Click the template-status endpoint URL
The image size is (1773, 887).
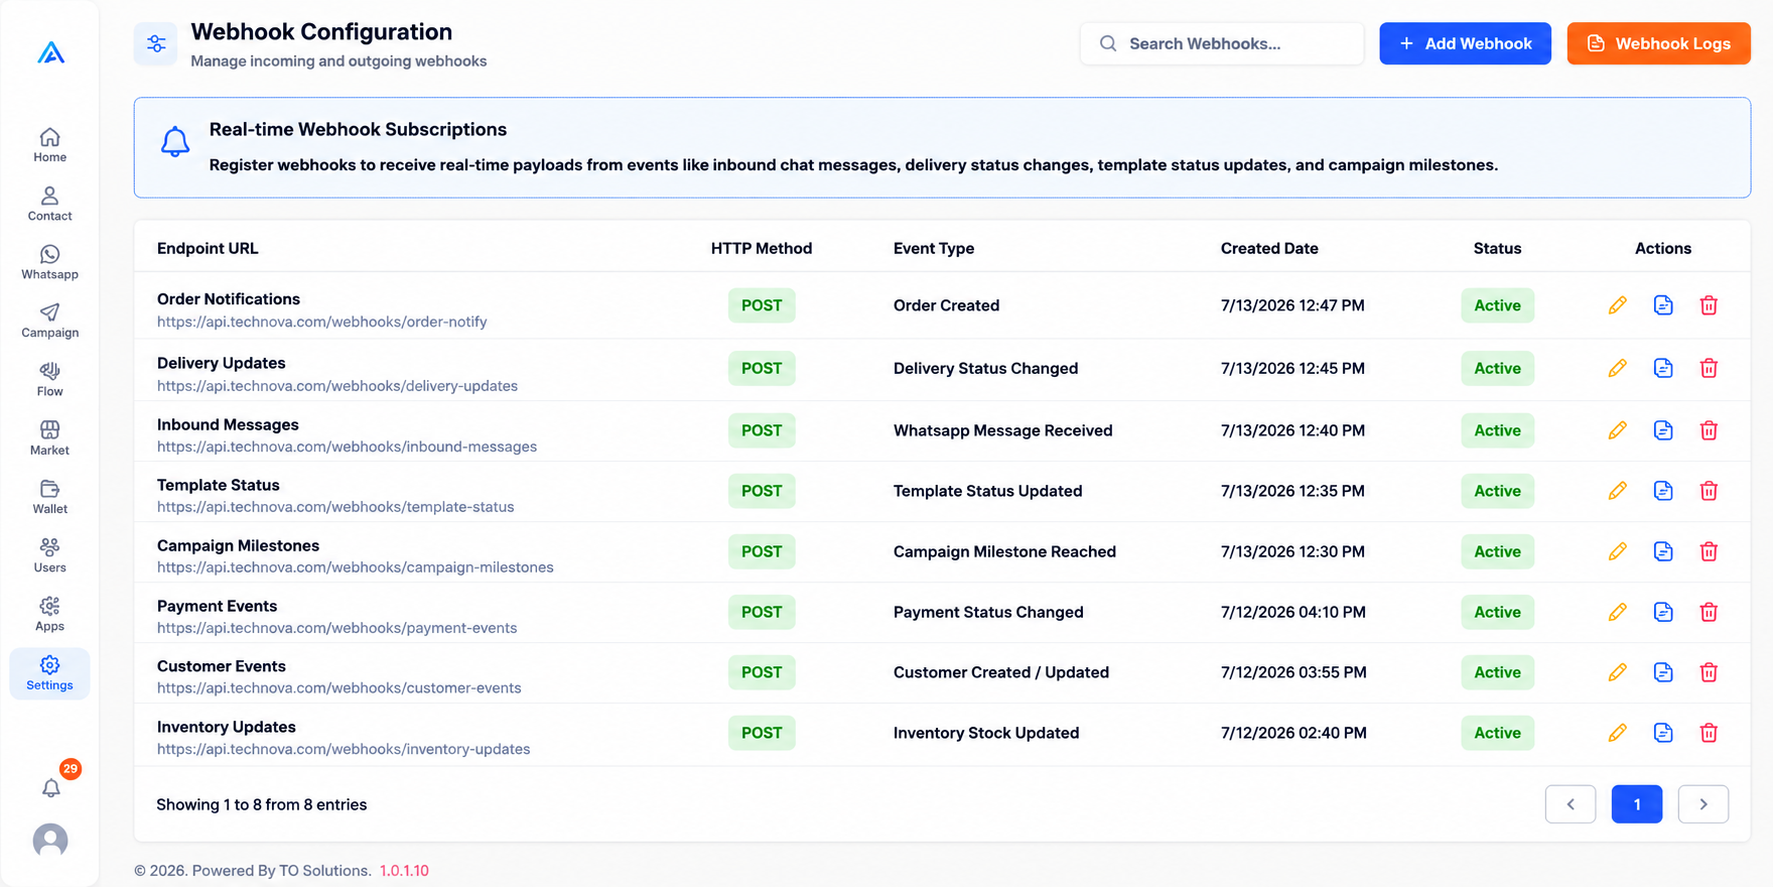[335, 507]
